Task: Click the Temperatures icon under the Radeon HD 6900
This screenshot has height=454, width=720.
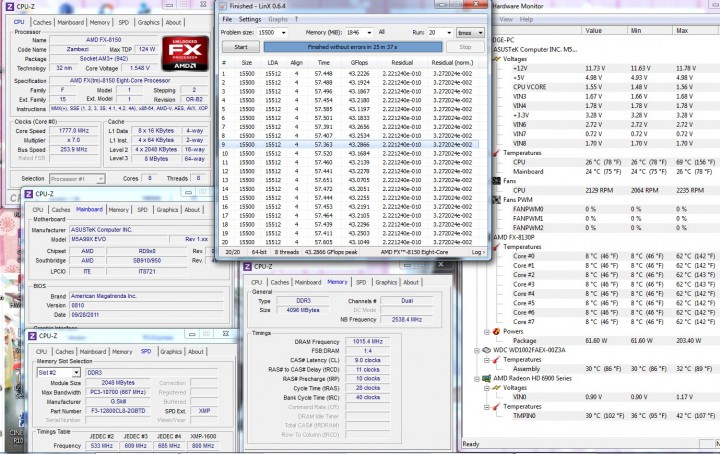Action: [x=496, y=407]
